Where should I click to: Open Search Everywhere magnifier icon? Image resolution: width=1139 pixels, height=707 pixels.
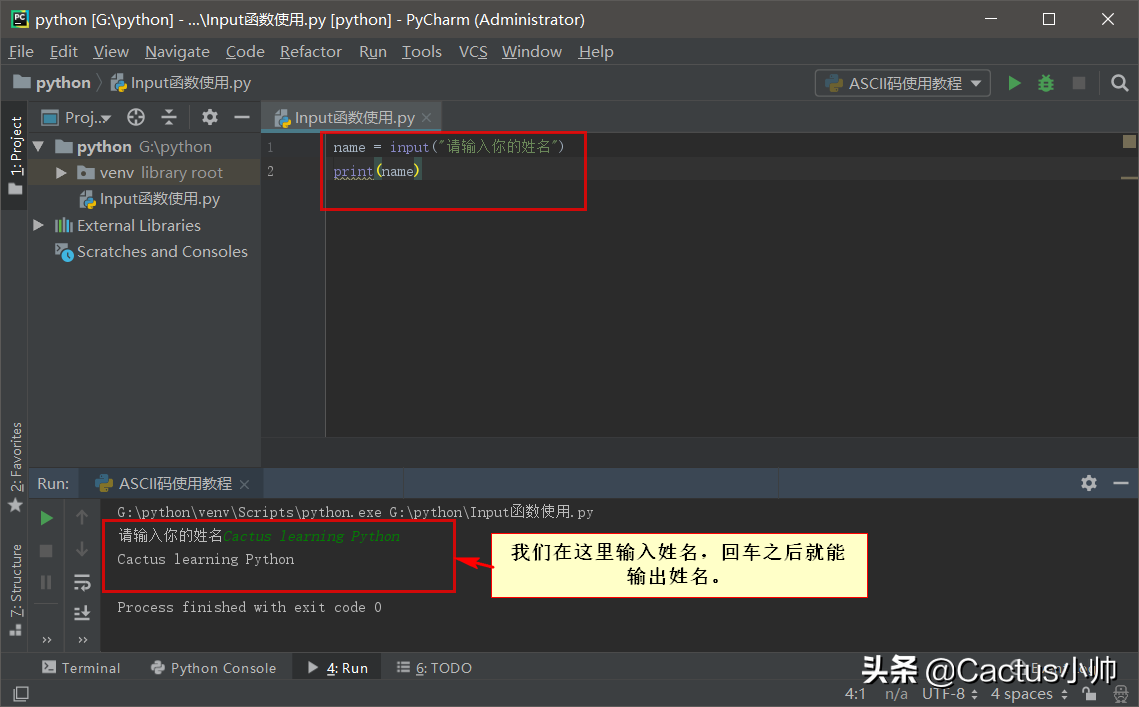pyautogui.click(x=1120, y=83)
